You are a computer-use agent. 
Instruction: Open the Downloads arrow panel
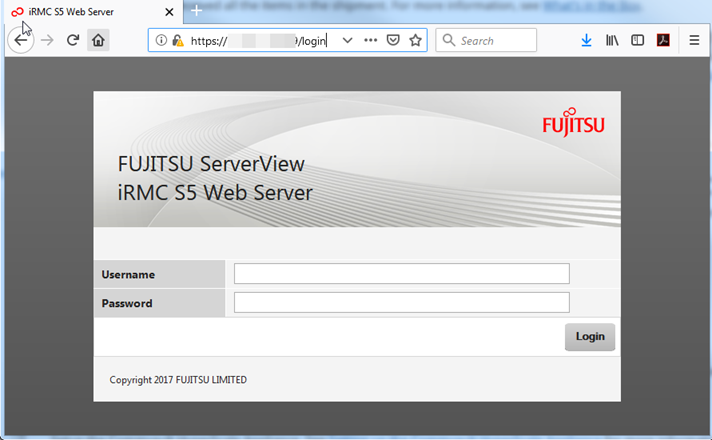click(x=586, y=40)
